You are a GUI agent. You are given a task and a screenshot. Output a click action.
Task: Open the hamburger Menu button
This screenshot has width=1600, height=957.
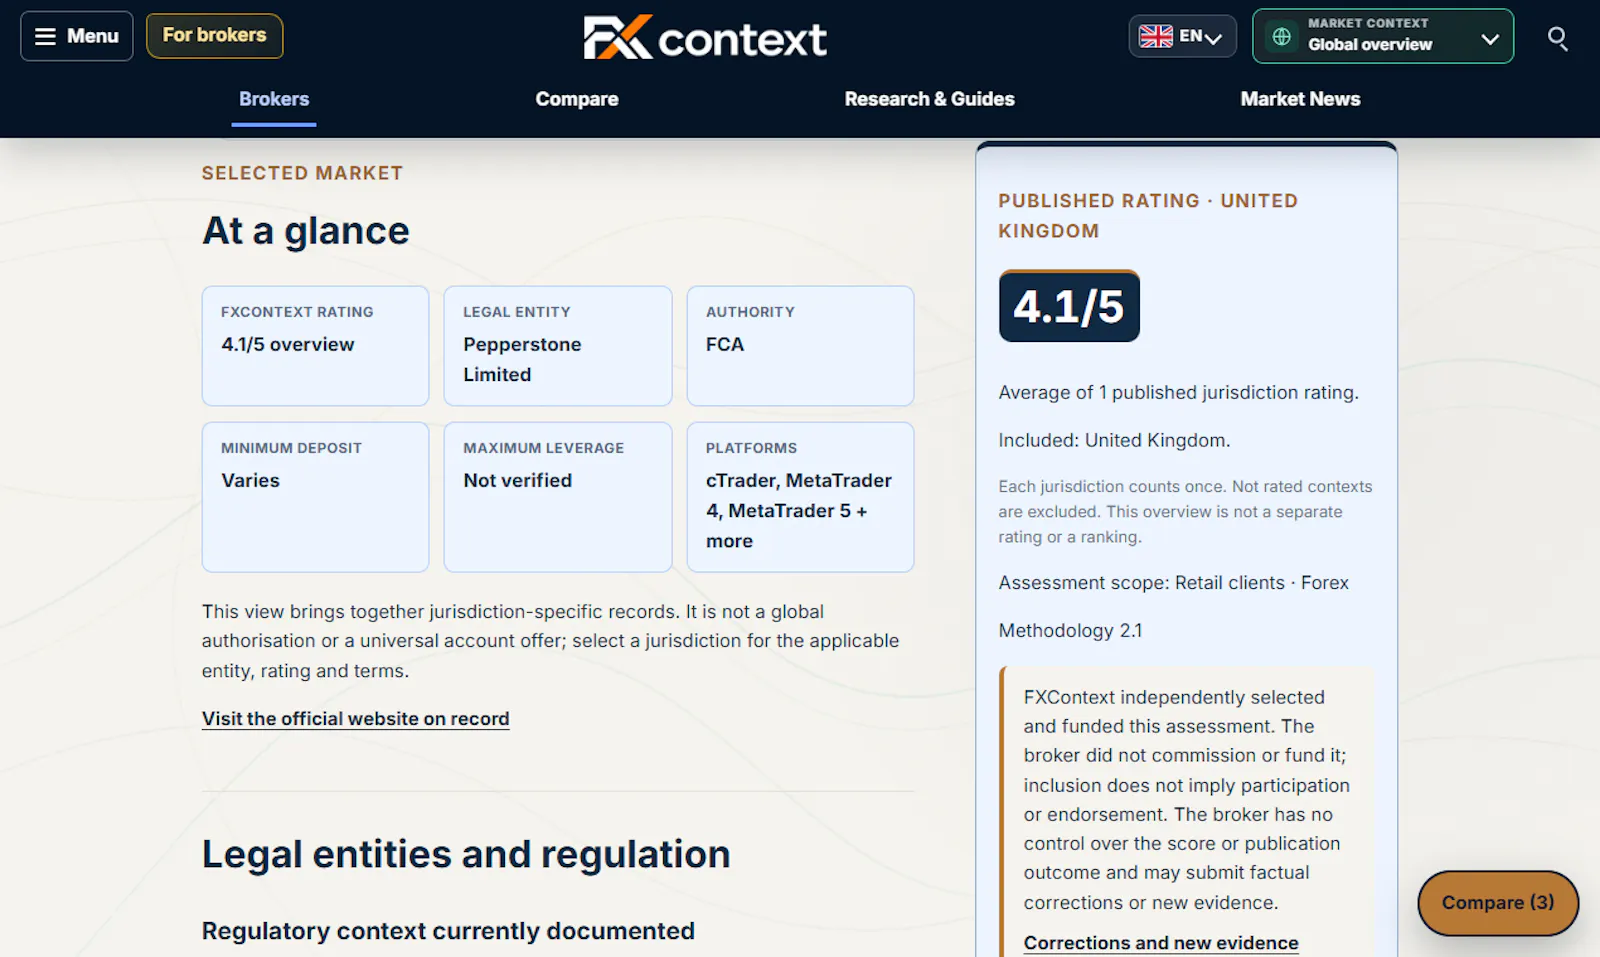pos(77,36)
